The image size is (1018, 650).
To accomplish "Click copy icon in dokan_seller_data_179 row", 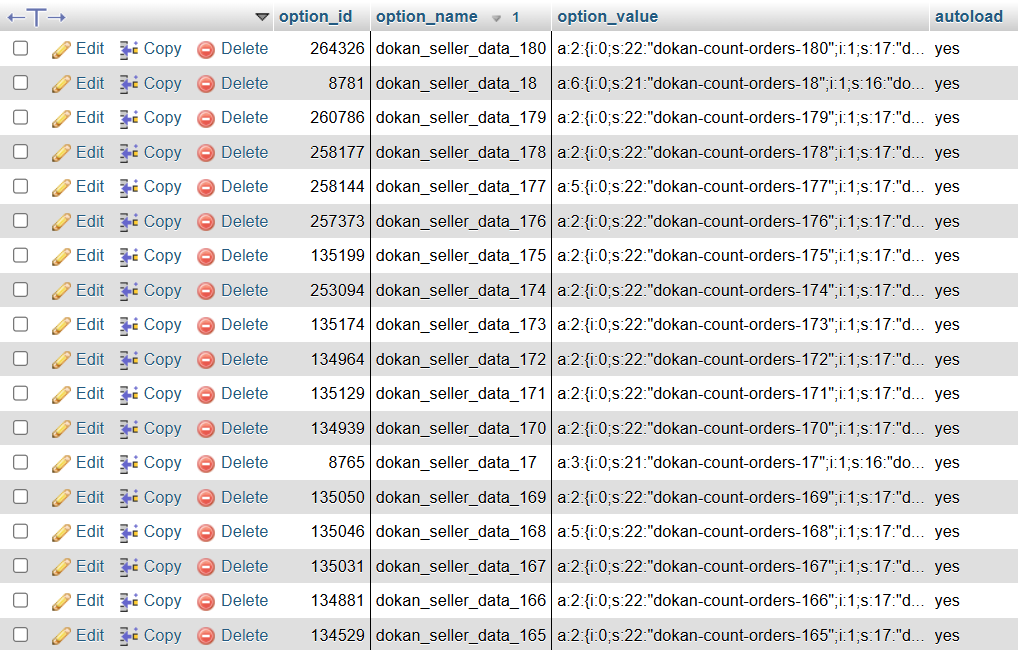I will point(129,118).
